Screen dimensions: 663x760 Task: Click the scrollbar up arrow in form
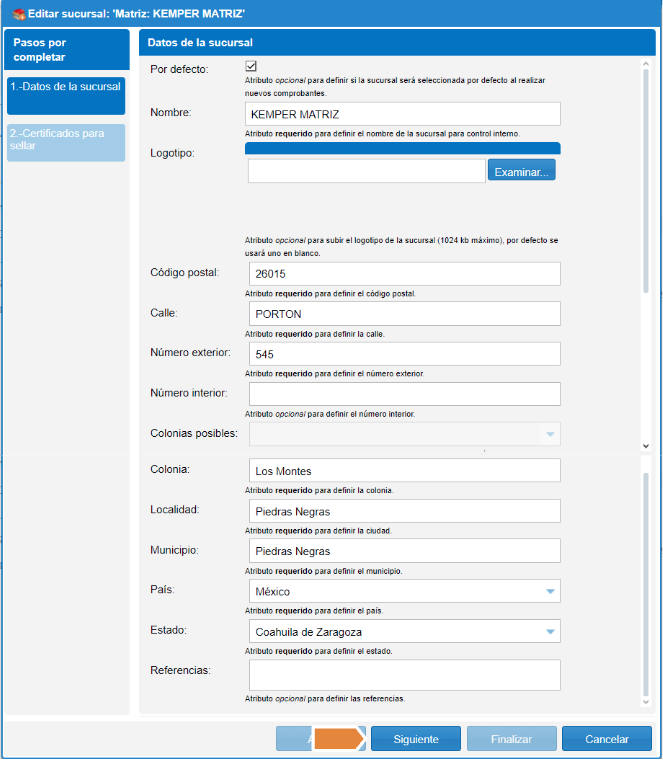coord(645,62)
